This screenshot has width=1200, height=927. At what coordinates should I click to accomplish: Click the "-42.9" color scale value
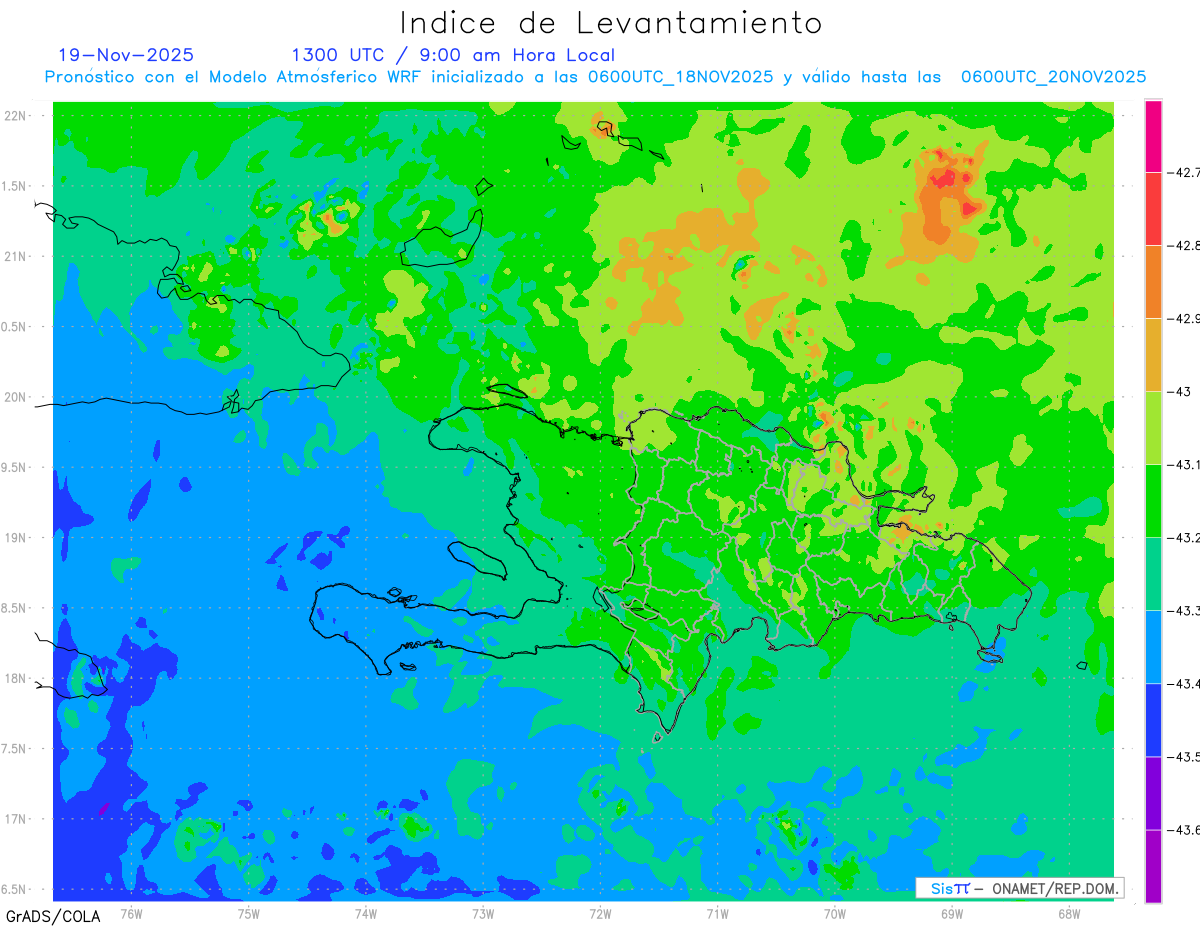coord(1184,319)
